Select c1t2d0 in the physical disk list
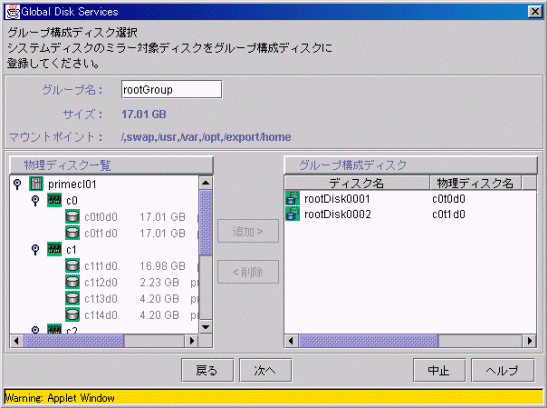The image size is (547, 408). coord(101,282)
